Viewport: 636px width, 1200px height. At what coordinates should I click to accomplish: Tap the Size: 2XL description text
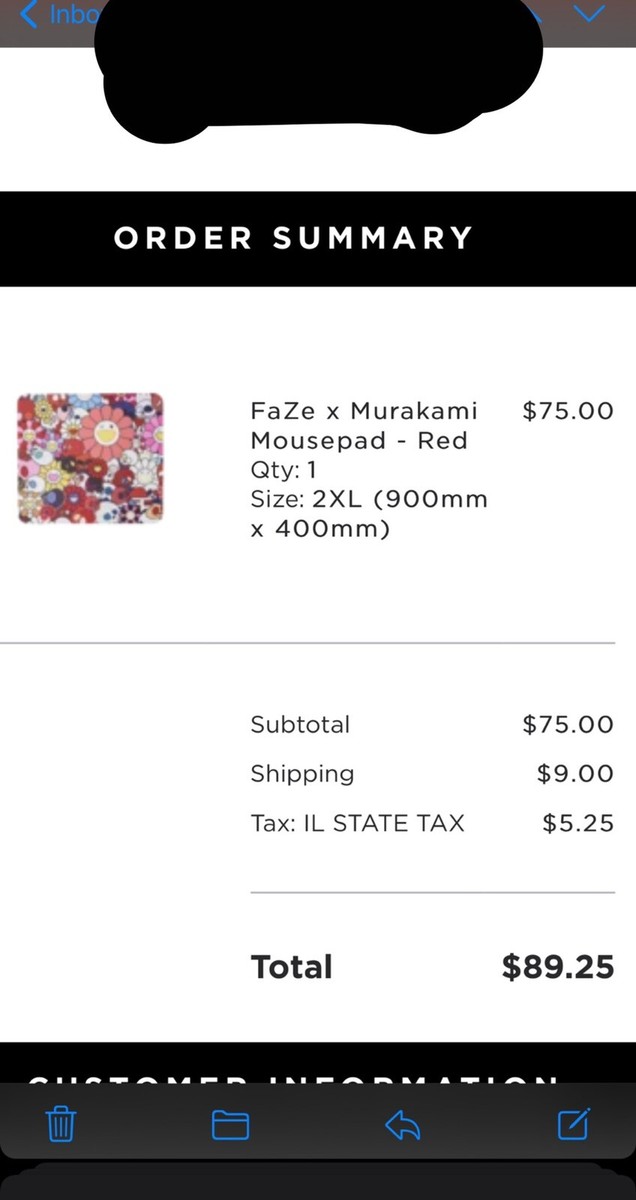click(x=369, y=513)
